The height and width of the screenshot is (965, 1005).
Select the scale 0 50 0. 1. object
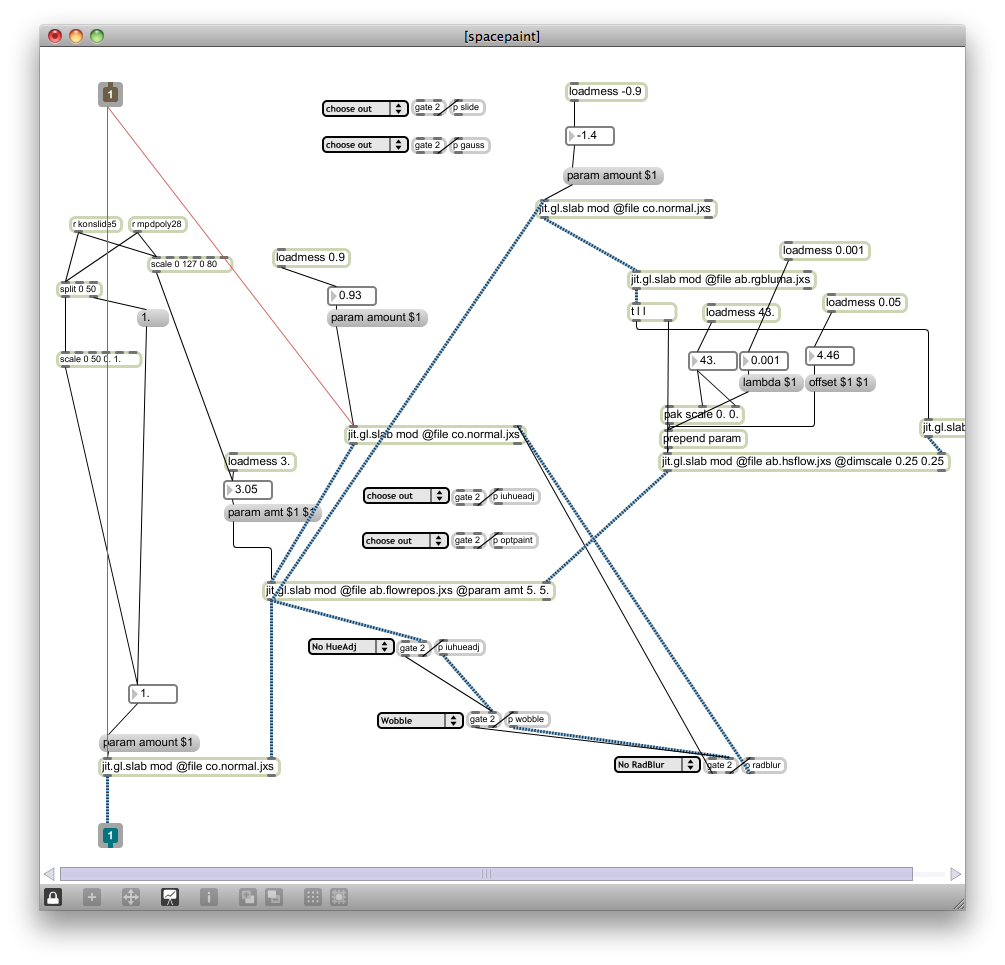click(99, 359)
